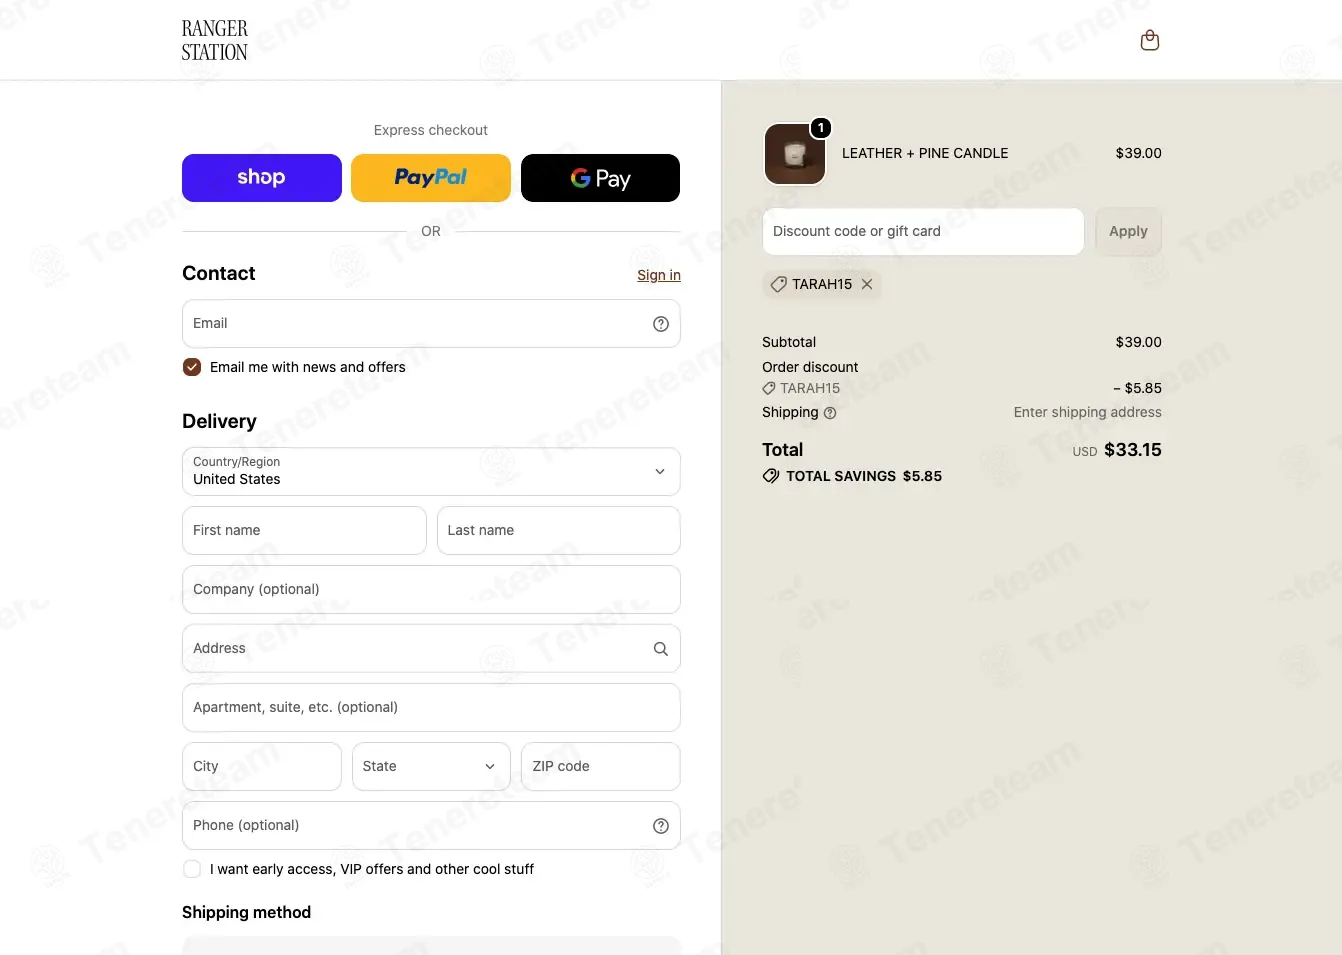Click the Shipping method heading
The image size is (1342, 955).
247,912
